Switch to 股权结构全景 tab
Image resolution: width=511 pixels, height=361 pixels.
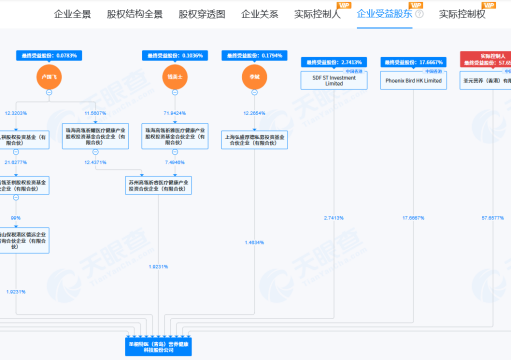135,14
